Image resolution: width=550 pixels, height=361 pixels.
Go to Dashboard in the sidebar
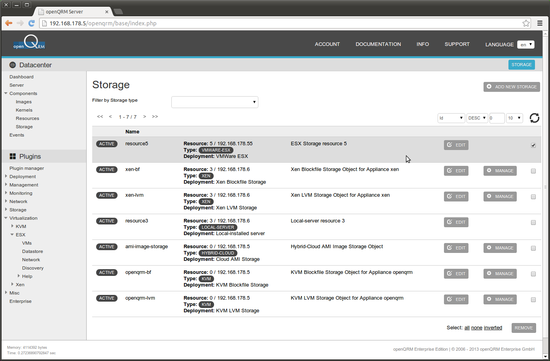coord(21,77)
